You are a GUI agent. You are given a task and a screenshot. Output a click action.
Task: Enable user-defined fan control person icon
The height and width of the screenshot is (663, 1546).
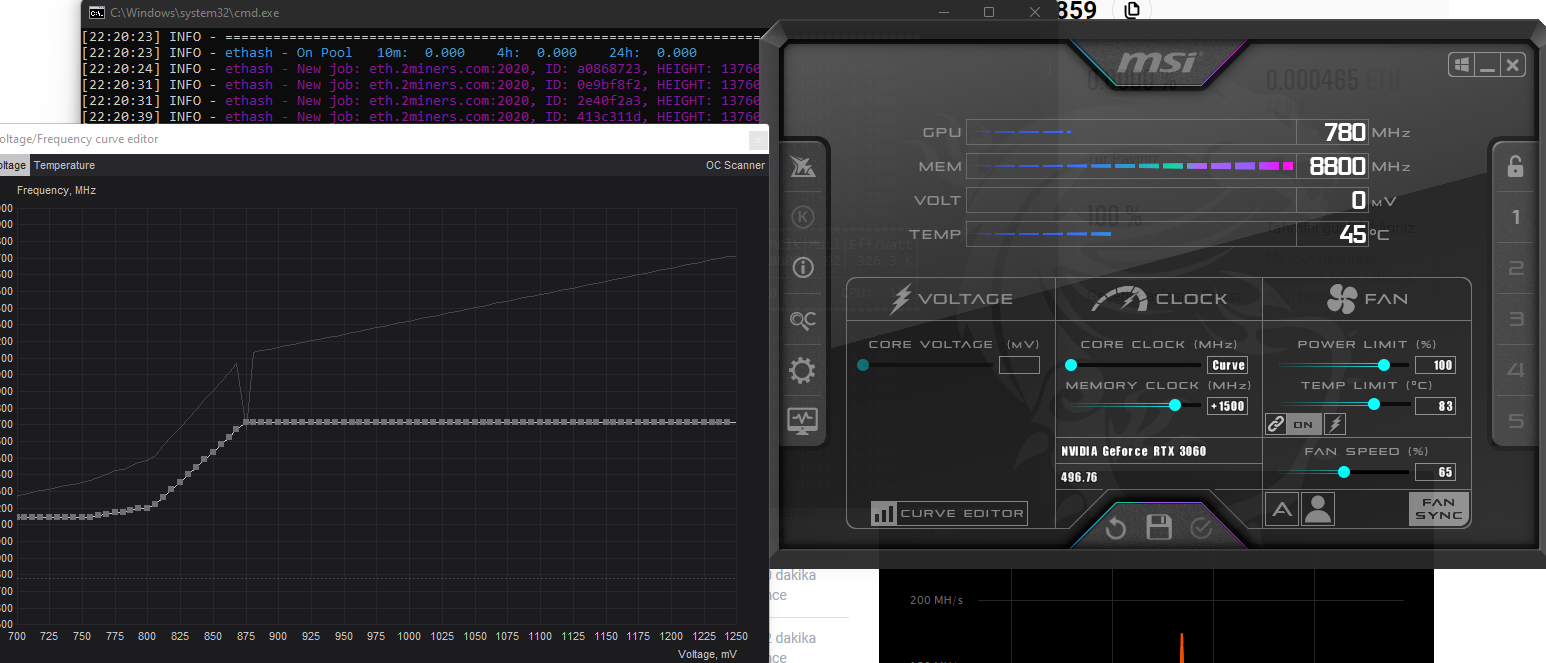coord(1319,509)
